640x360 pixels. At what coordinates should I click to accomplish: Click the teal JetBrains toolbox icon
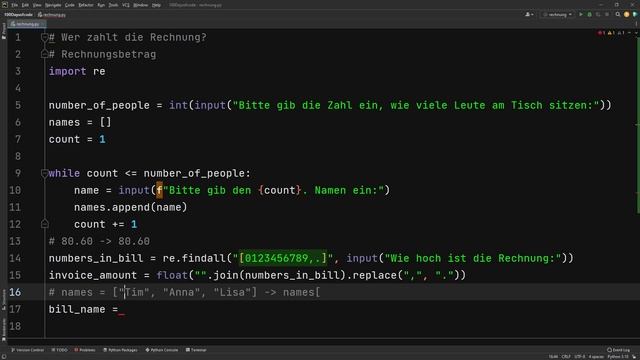click(635, 15)
